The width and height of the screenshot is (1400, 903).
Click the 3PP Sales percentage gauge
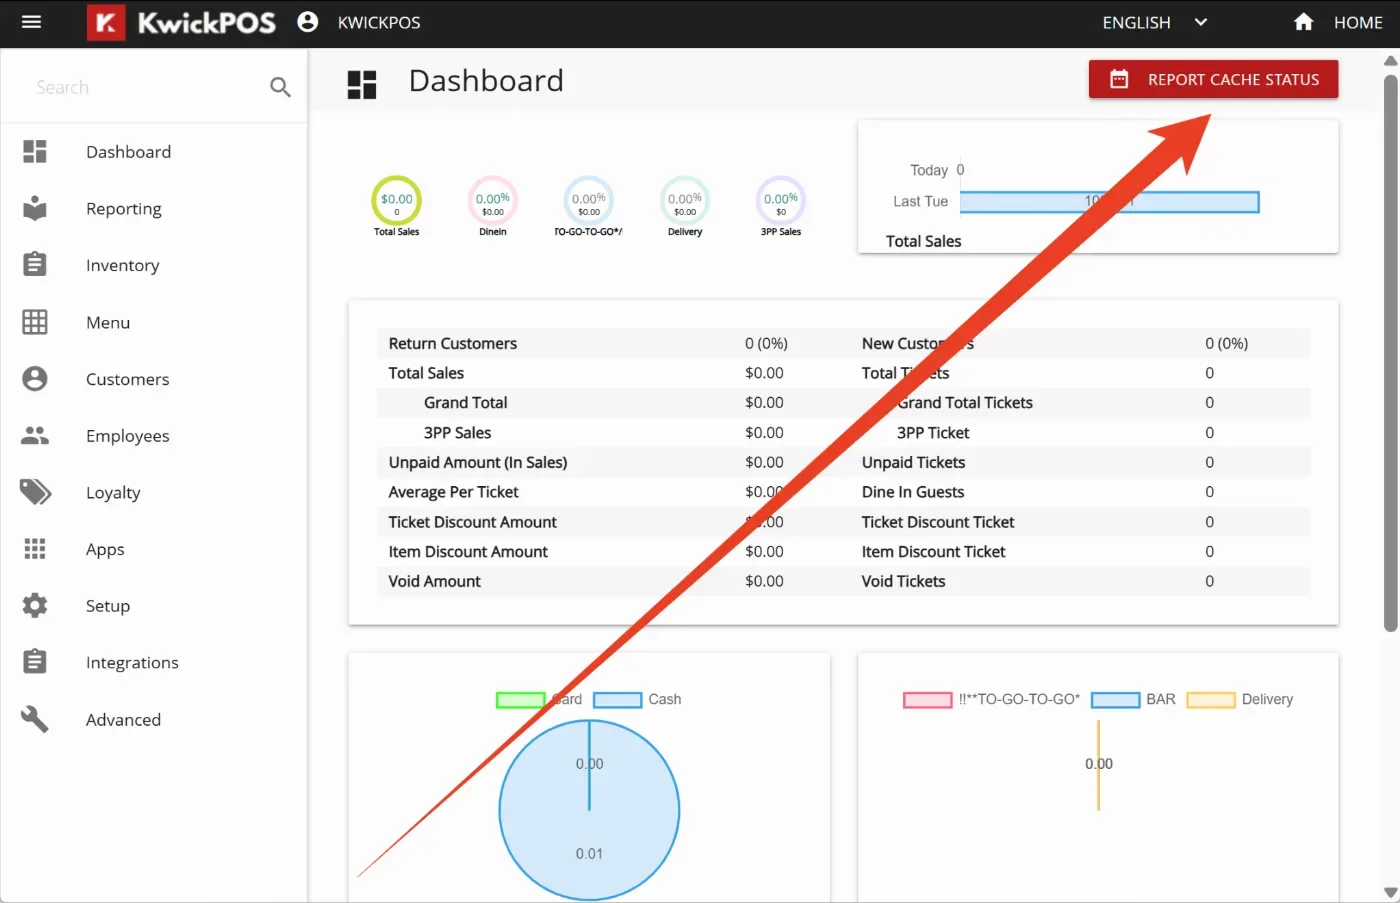tap(781, 200)
